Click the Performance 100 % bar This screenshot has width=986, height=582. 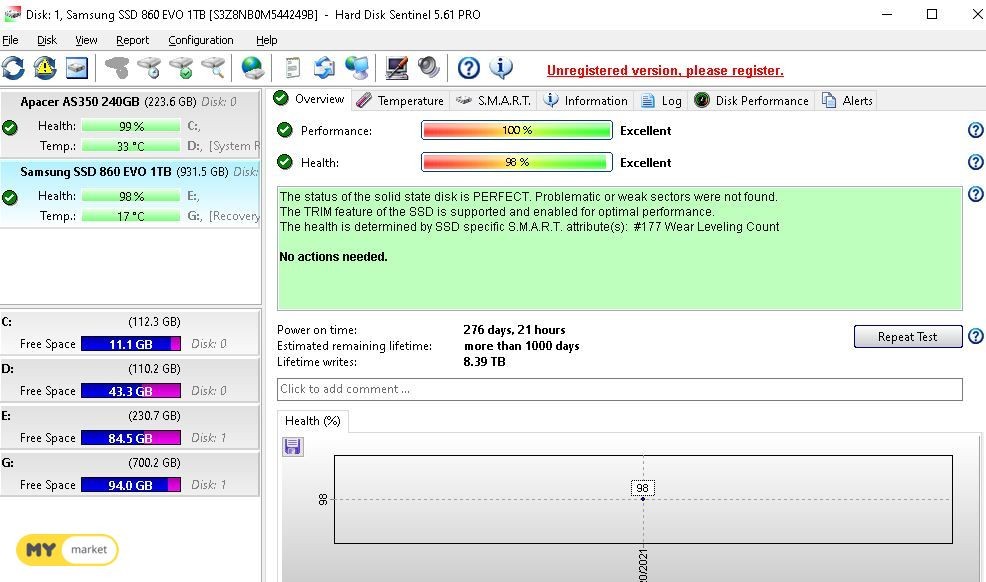pos(516,130)
